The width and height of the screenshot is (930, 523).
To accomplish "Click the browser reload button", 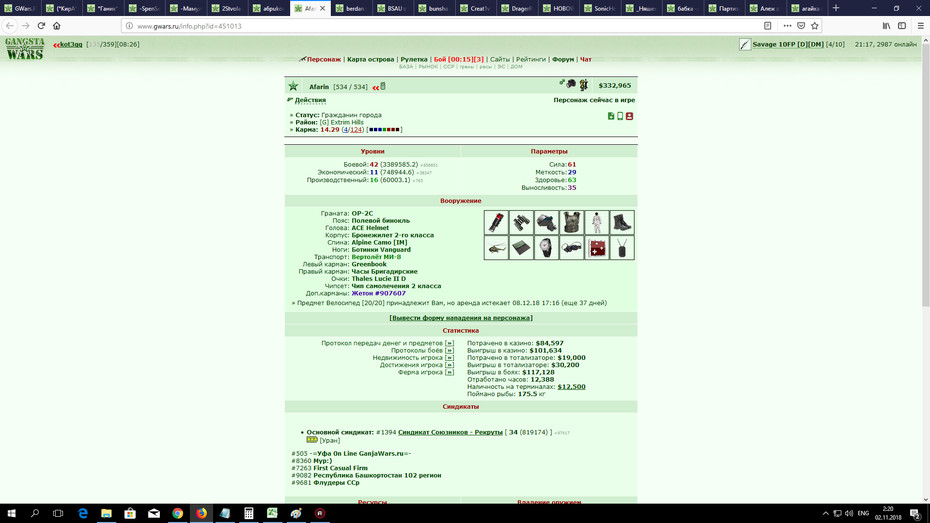I will (41, 25).
